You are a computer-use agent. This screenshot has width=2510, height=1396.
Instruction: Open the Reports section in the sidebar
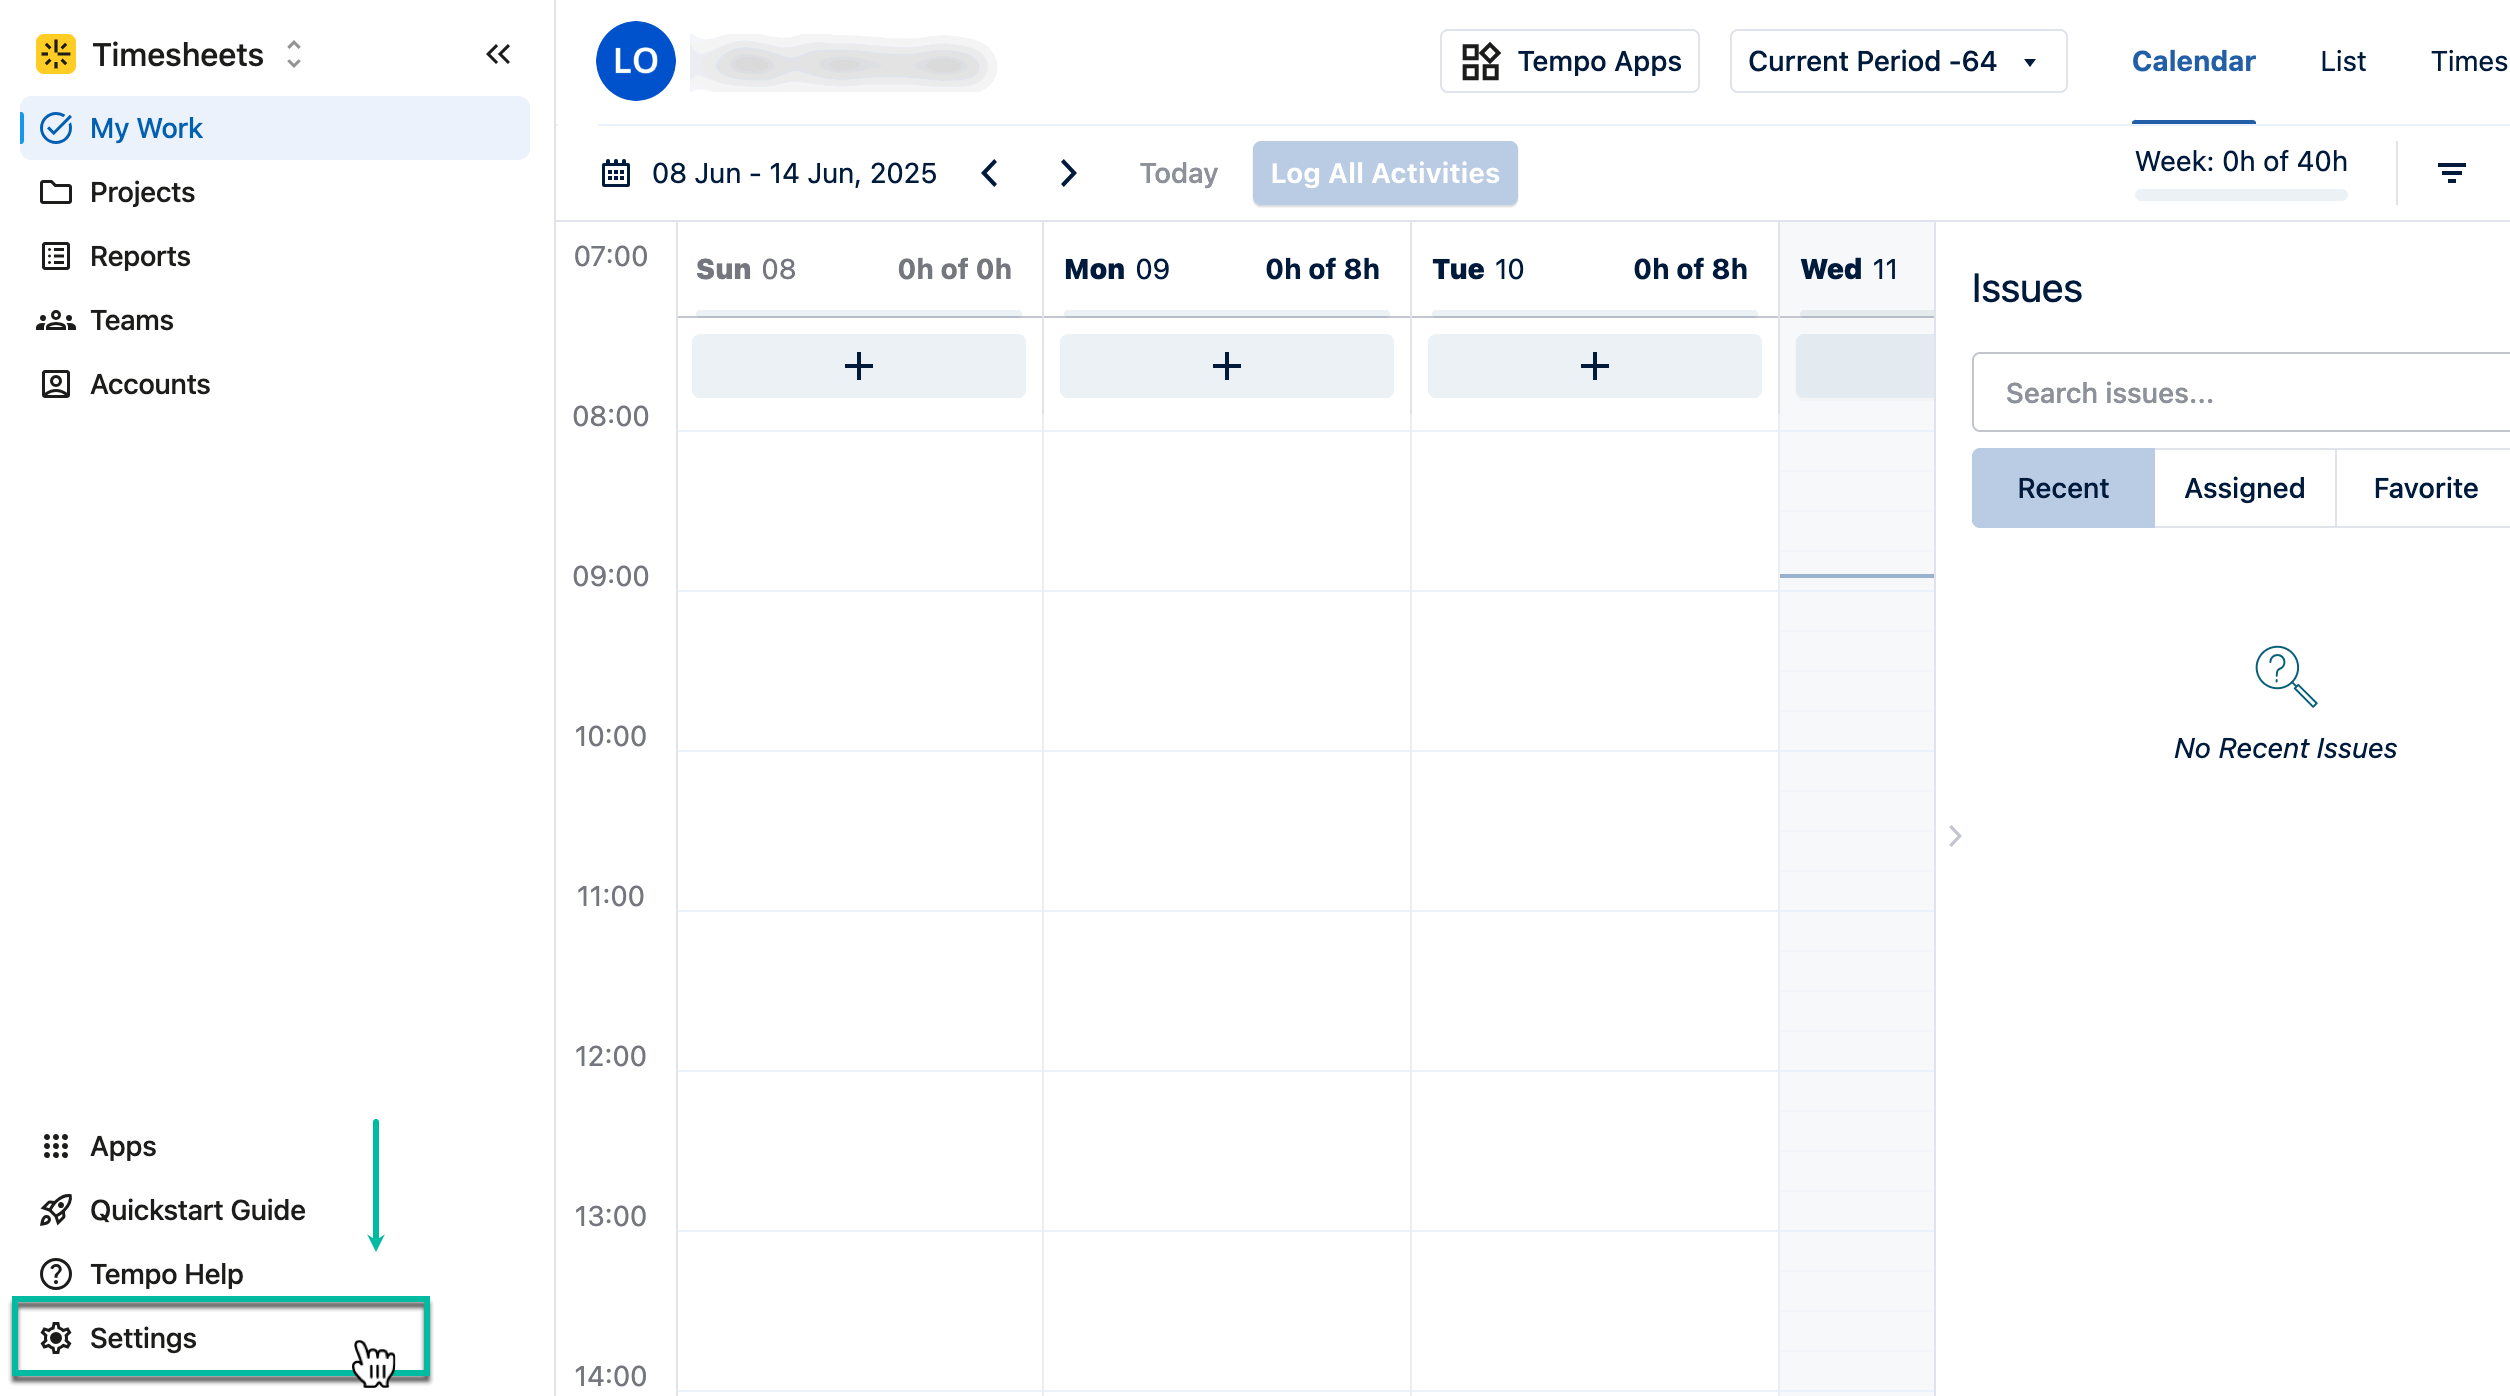(x=140, y=256)
